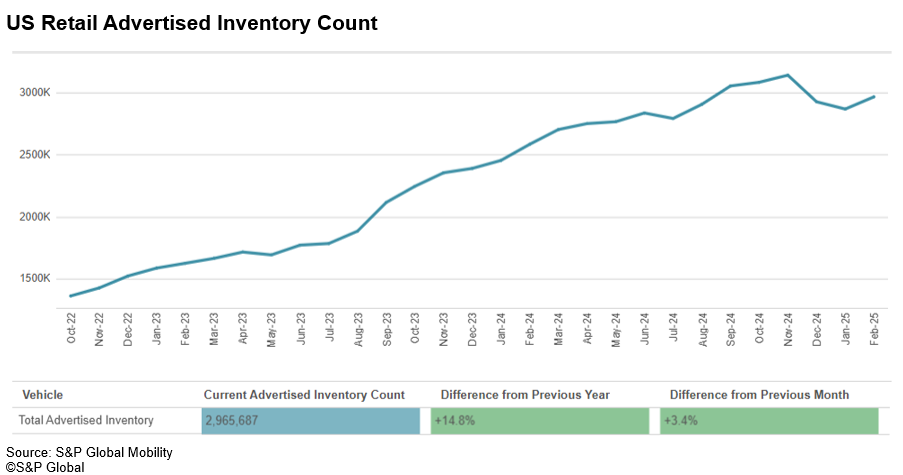Click the green +14.8% year difference bar
903x475 pixels.
tap(540, 421)
